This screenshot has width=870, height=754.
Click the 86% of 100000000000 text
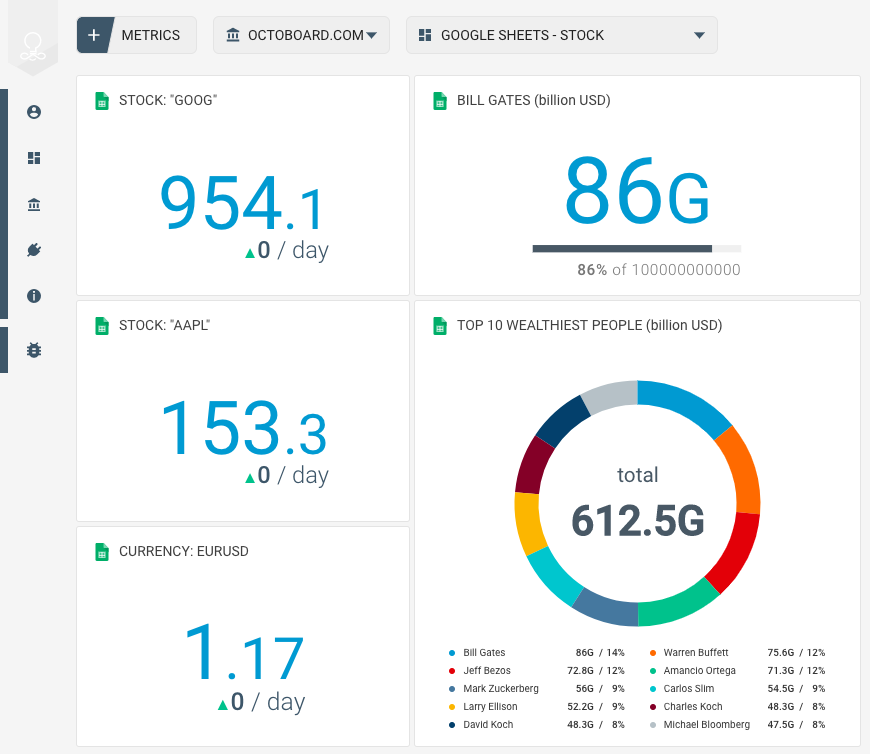point(659,270)
